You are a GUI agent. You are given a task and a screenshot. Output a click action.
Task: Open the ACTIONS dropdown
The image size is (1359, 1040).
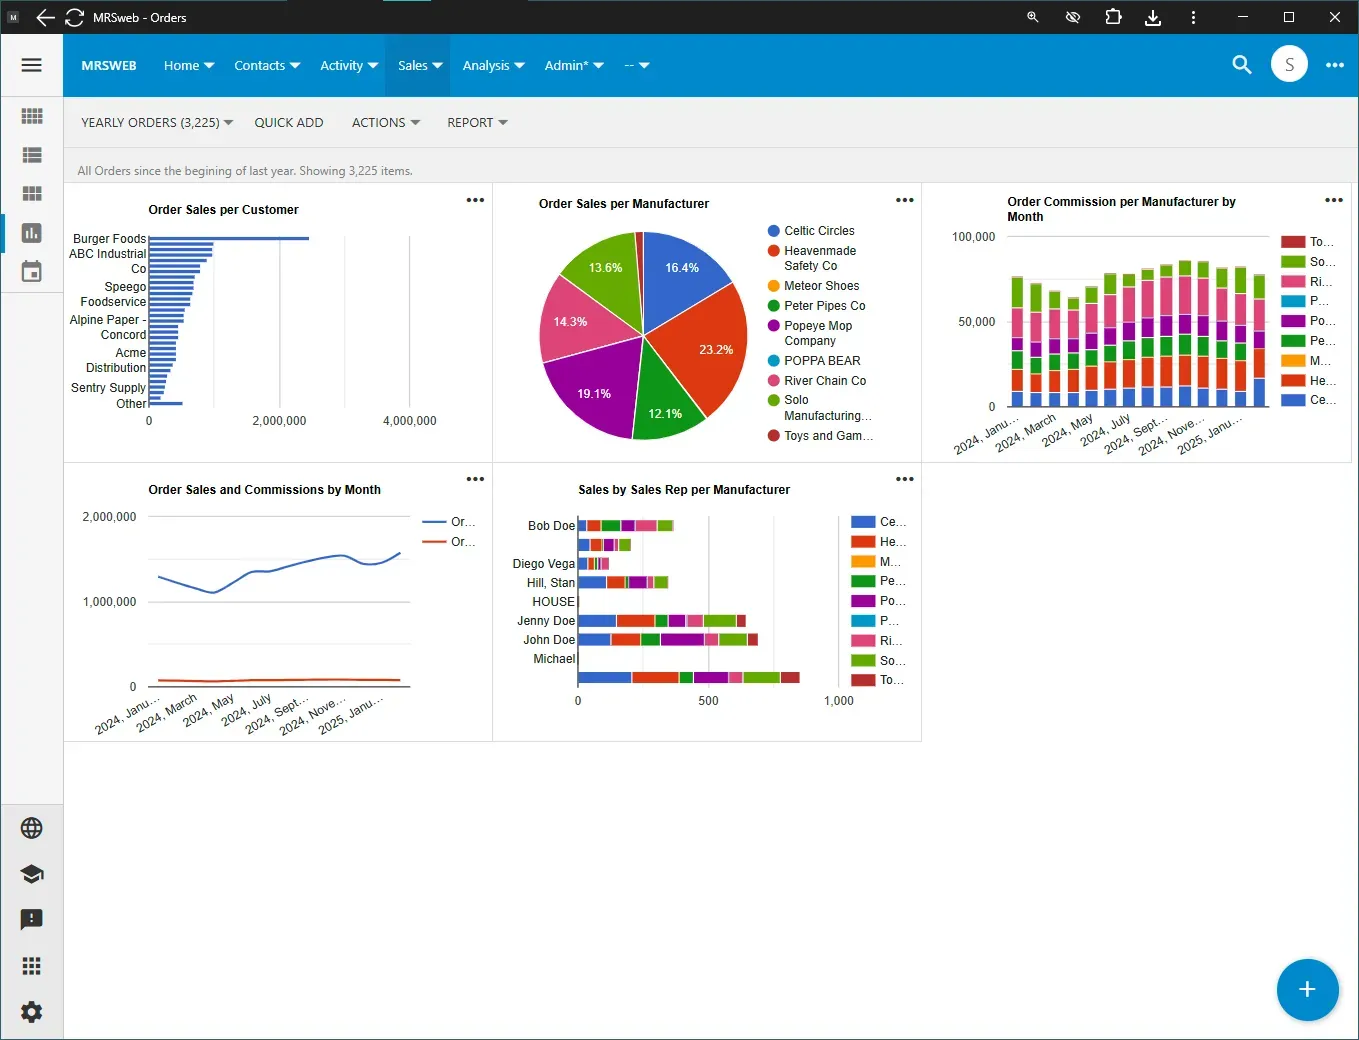385,122
